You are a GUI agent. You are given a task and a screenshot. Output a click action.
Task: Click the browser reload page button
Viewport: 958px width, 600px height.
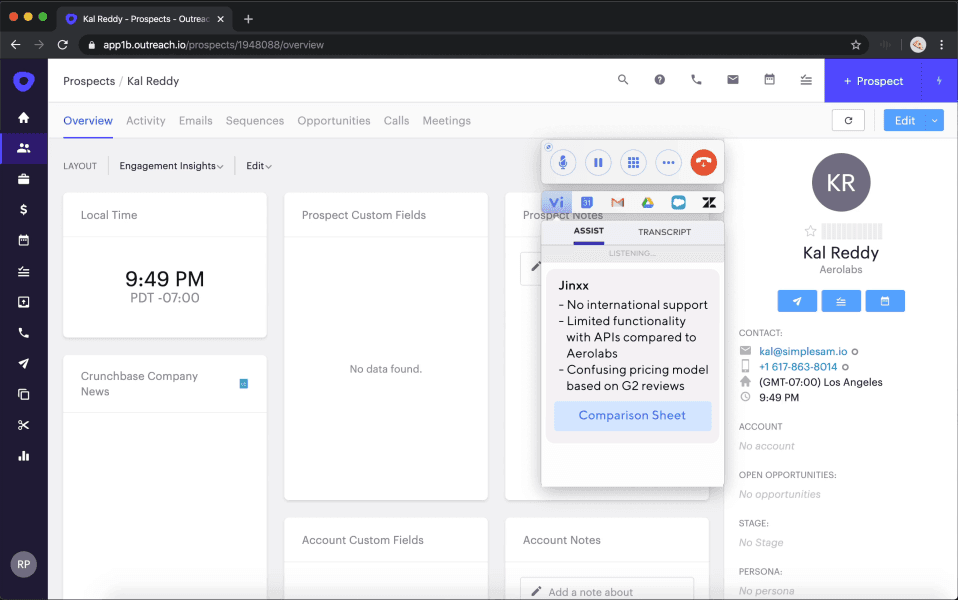[x=63, y=45]
